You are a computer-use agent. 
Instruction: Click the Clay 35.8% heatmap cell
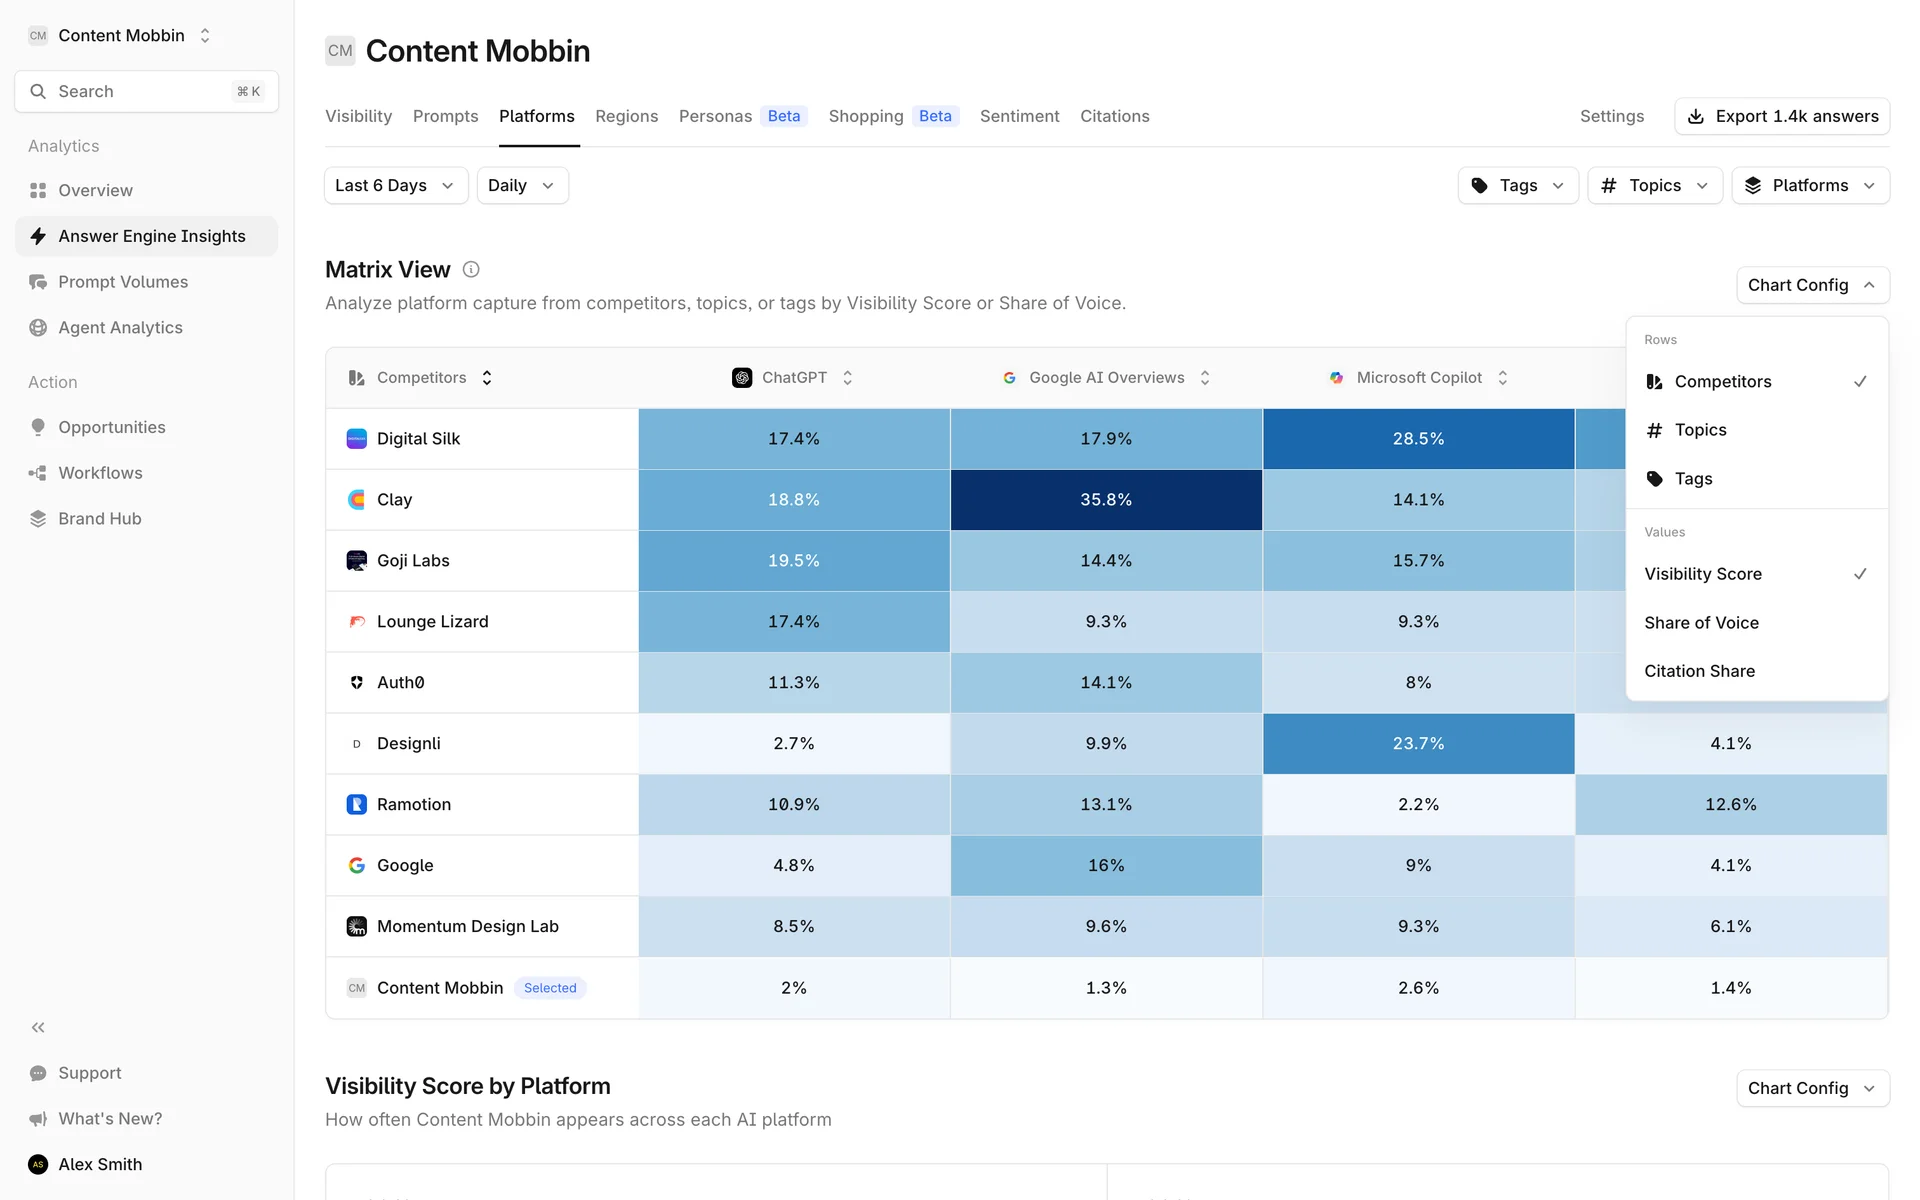[1106, 499]
